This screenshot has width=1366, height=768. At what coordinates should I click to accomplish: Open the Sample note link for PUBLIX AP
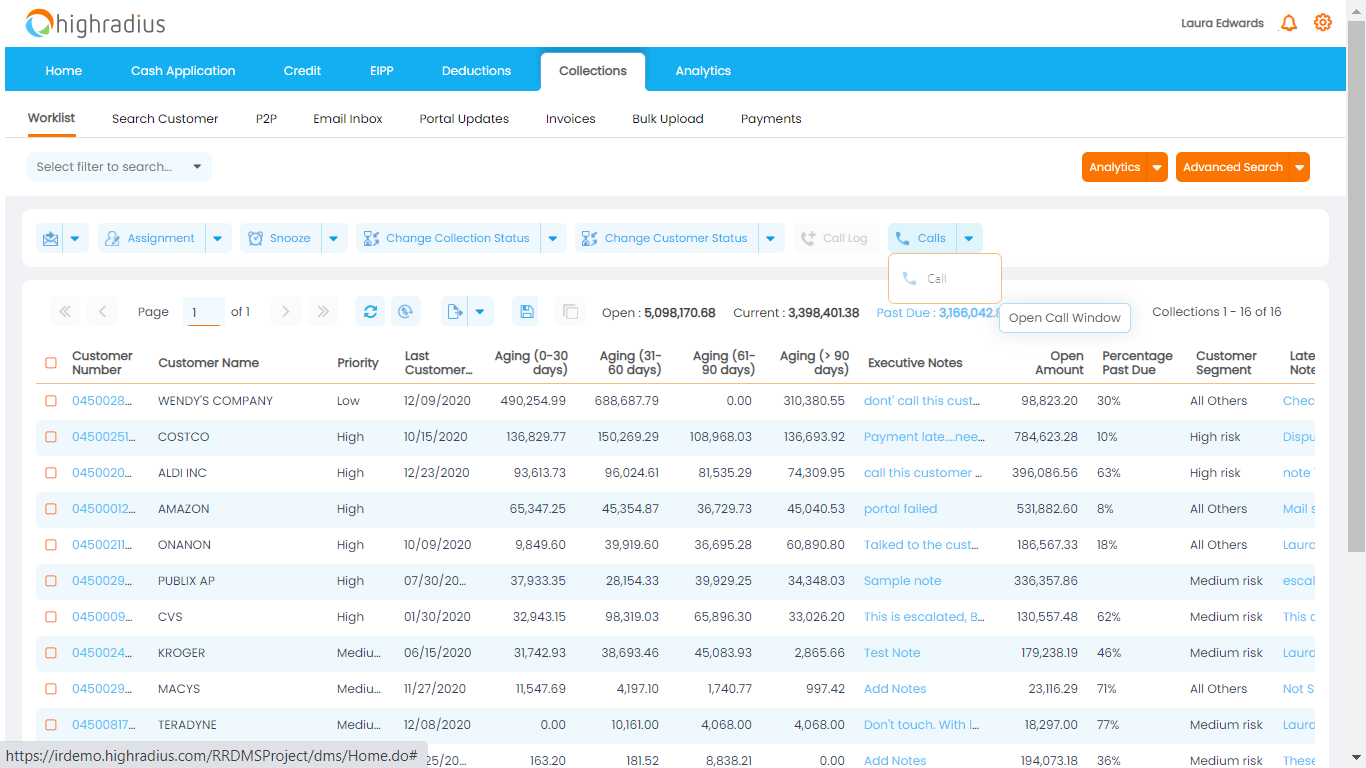[902, 580]
